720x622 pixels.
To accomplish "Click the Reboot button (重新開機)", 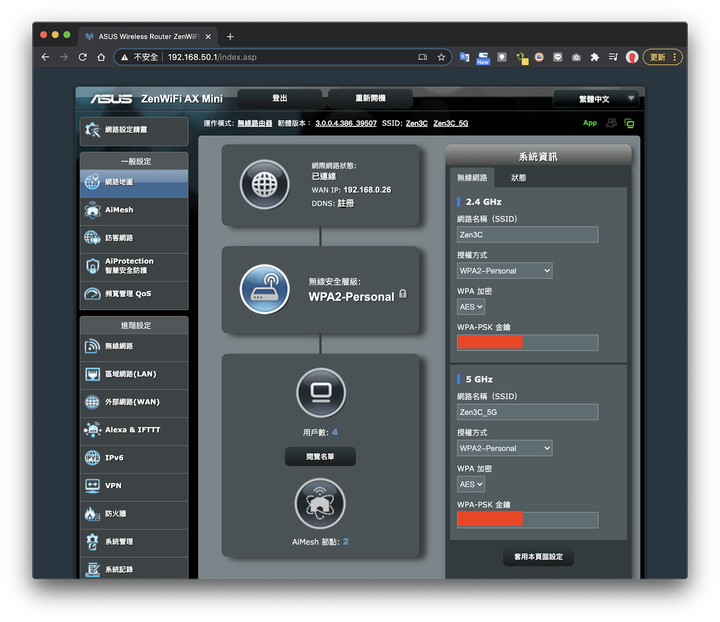I will (x=371, y=98).
